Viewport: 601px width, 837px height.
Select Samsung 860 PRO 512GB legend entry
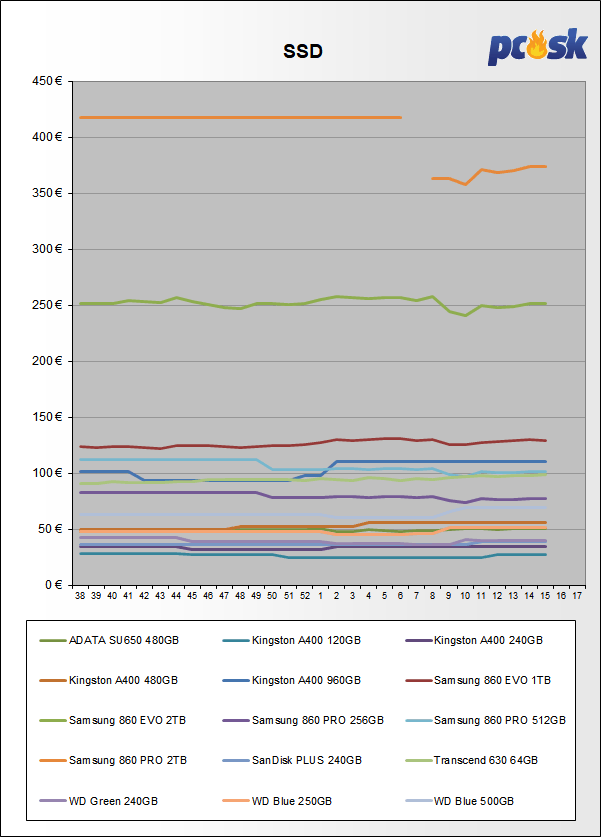click(486, 720)
